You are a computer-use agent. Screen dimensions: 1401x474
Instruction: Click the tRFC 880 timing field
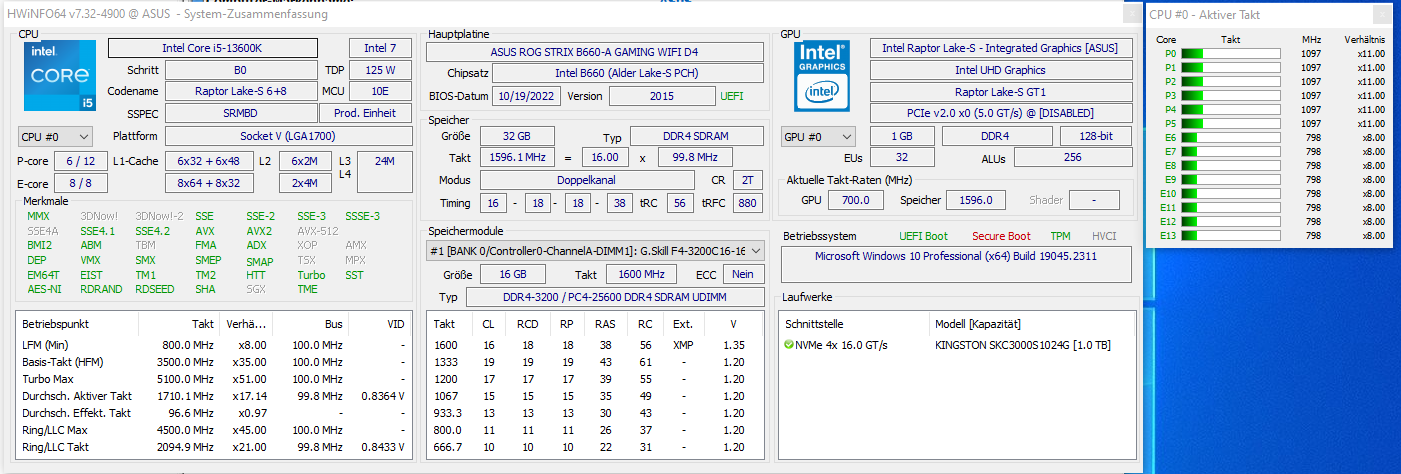click(746, 203)
